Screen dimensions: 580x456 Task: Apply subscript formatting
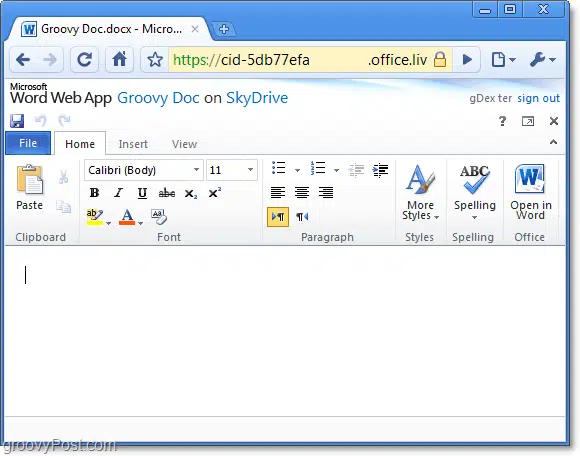[190, 193]
